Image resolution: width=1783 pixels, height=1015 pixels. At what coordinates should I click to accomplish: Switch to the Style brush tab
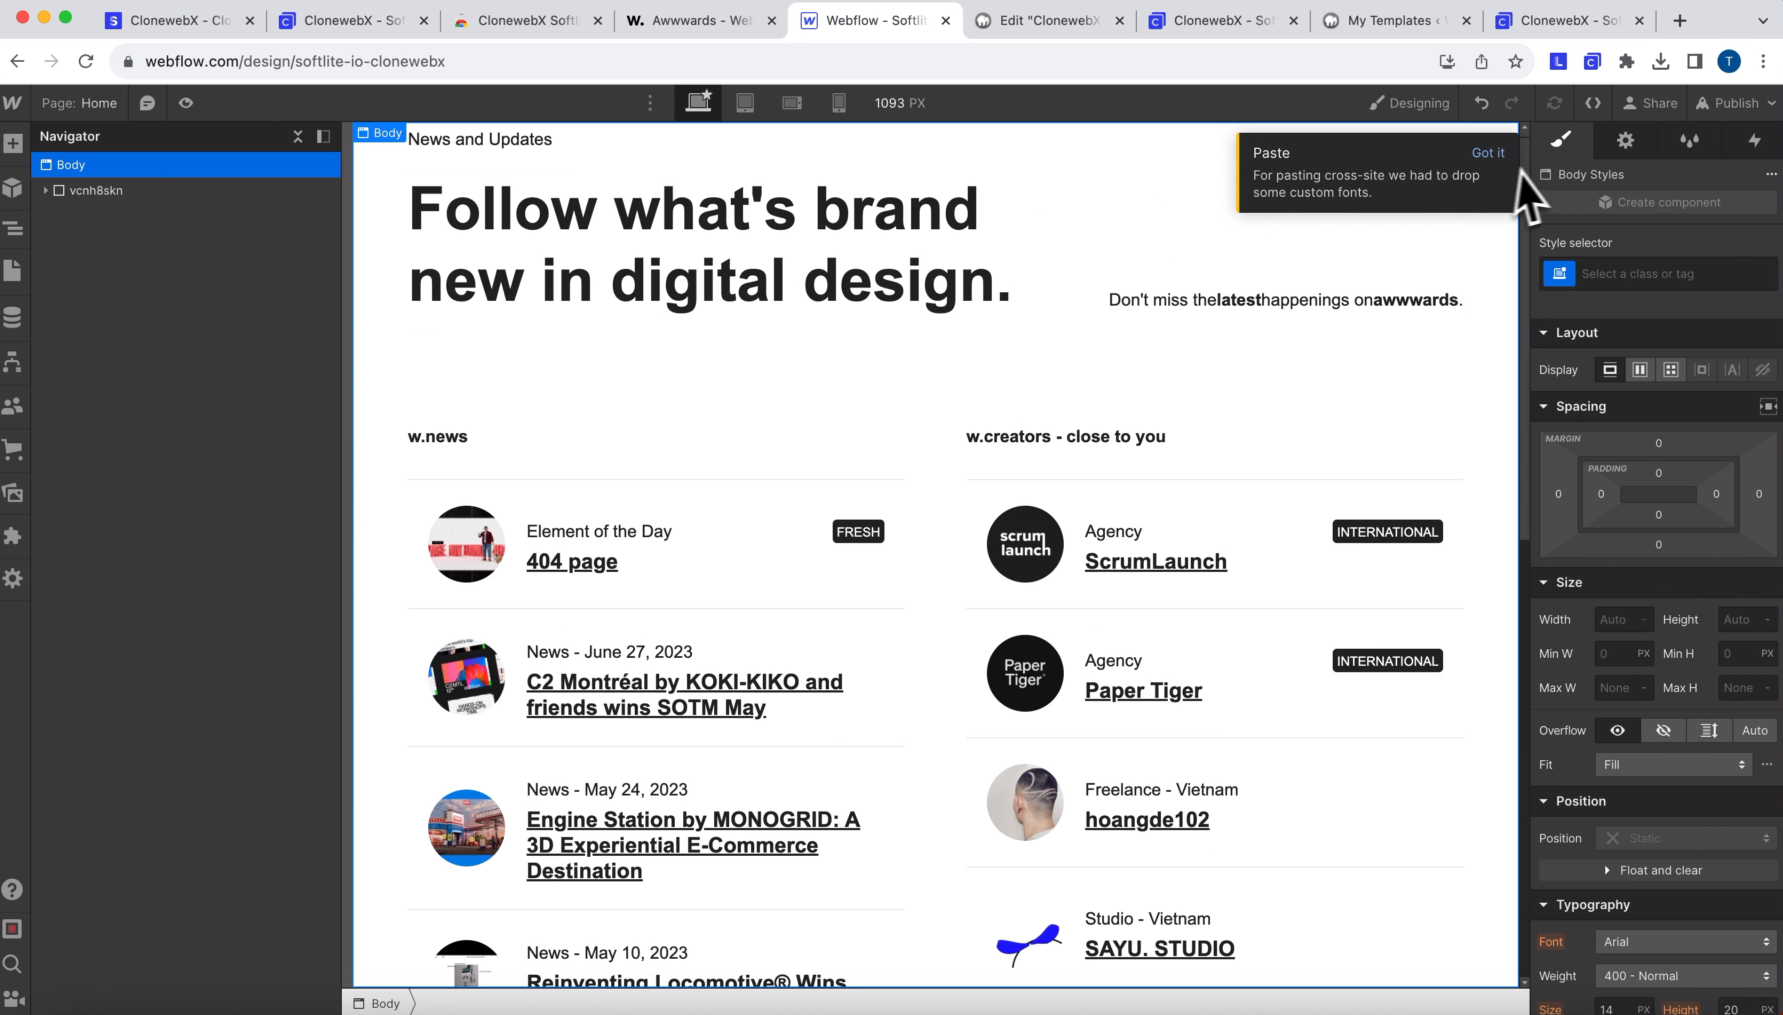pyautogui.click(x=1561, y=140)
